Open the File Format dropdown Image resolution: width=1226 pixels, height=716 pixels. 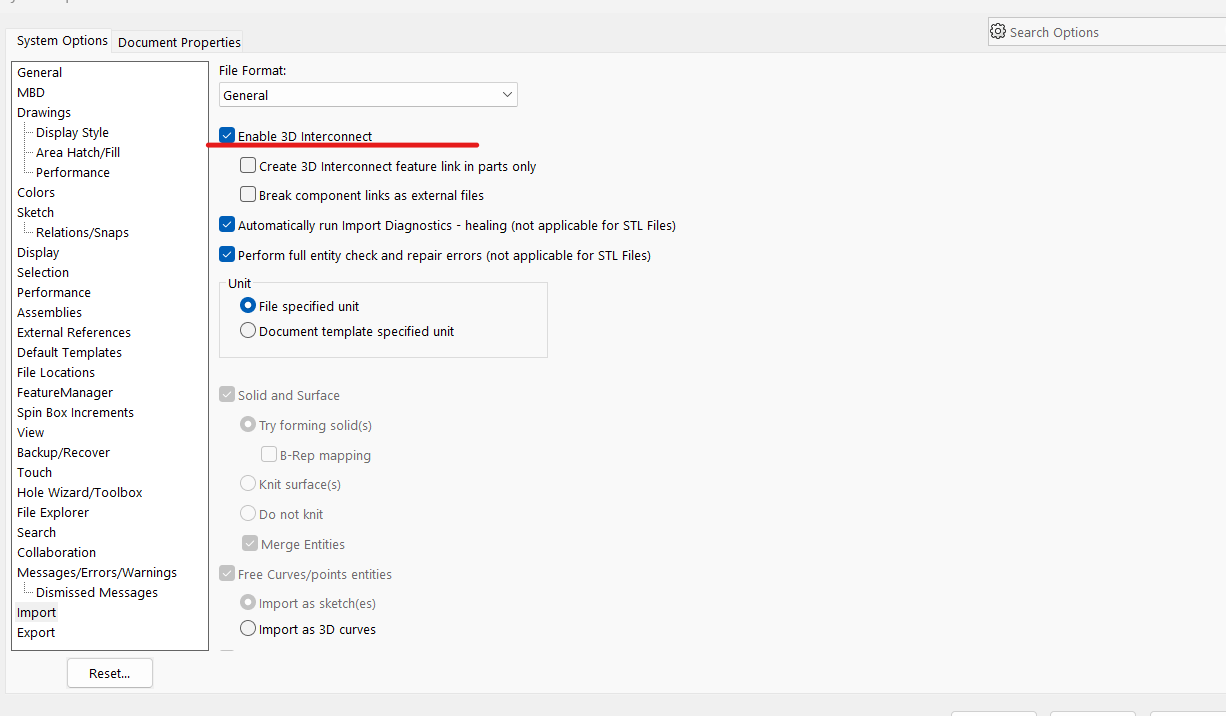368,95
